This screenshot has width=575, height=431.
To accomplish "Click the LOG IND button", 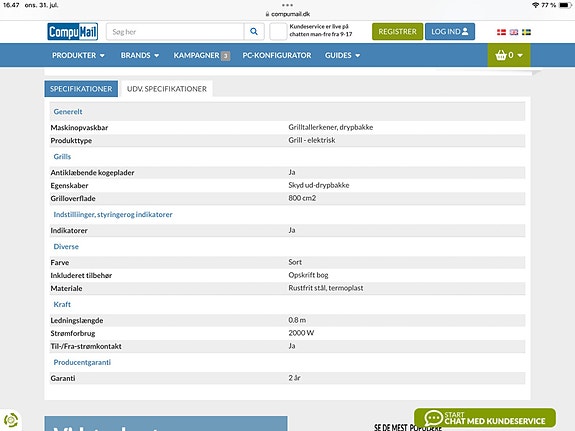I will (x=450, y=32).
